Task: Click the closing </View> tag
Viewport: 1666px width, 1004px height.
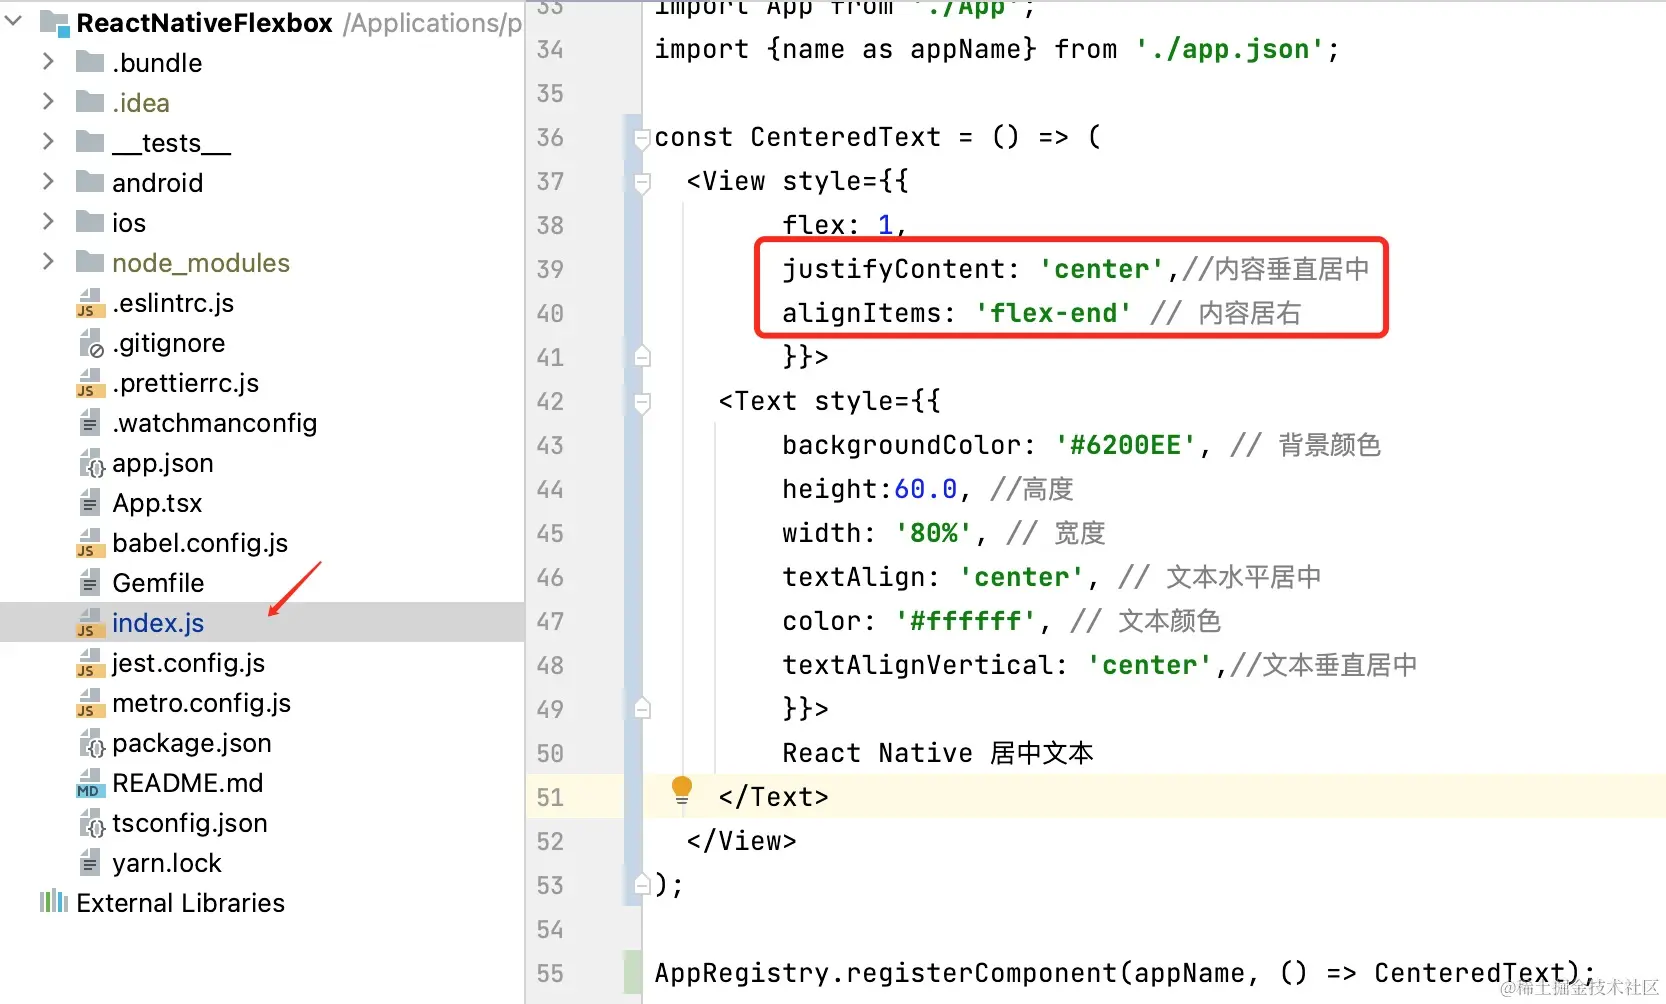Action: coord(741,841)
